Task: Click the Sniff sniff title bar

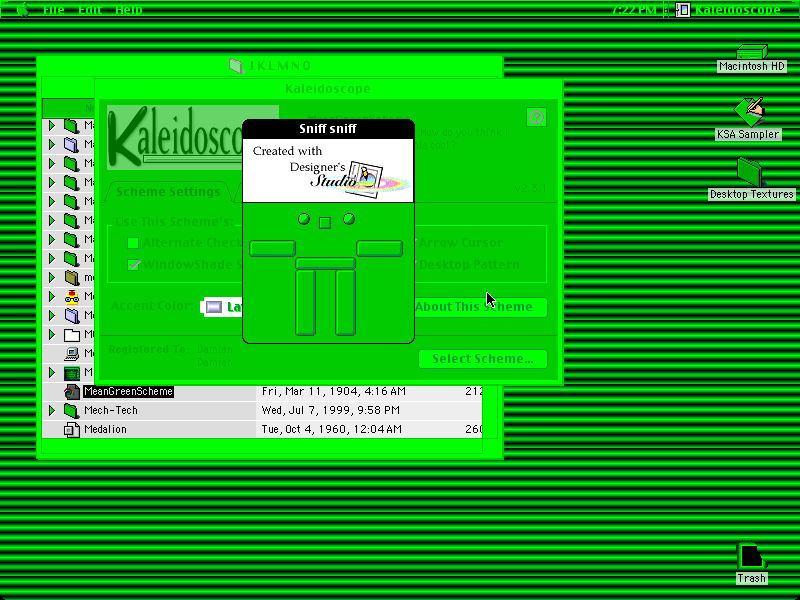Action: 328,129
